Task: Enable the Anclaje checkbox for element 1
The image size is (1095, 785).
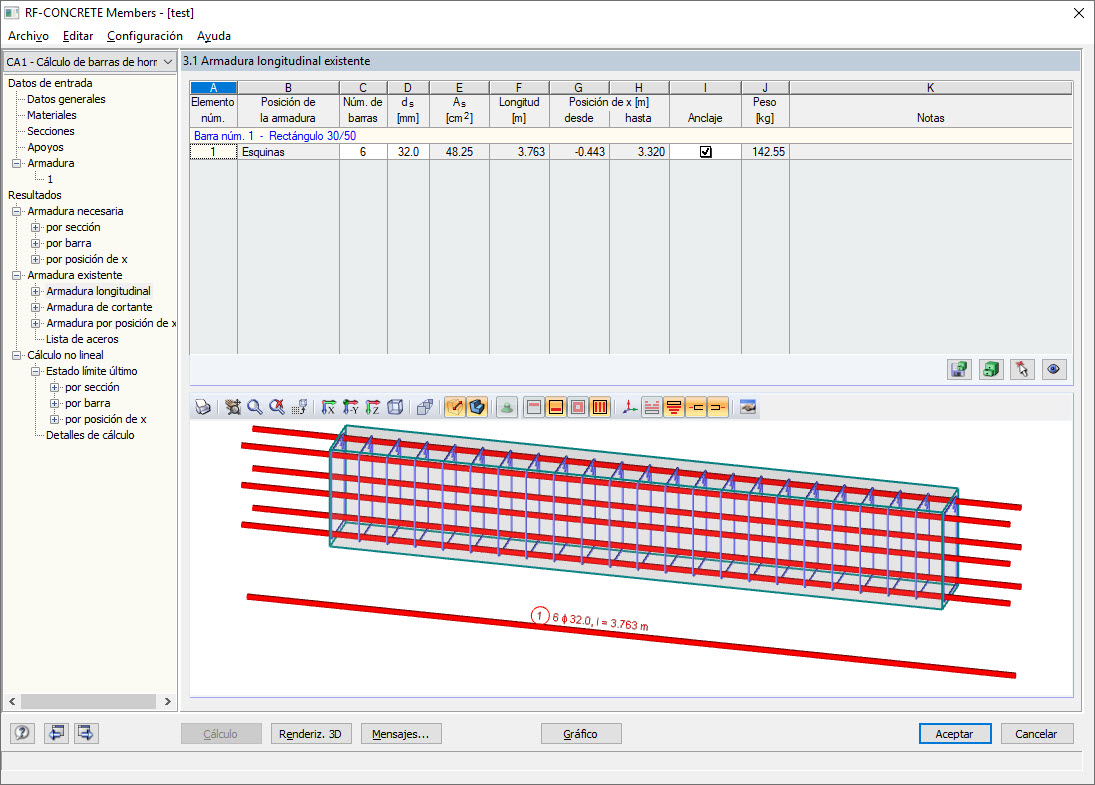Action: pyautogui.click(x=705, y=151)
